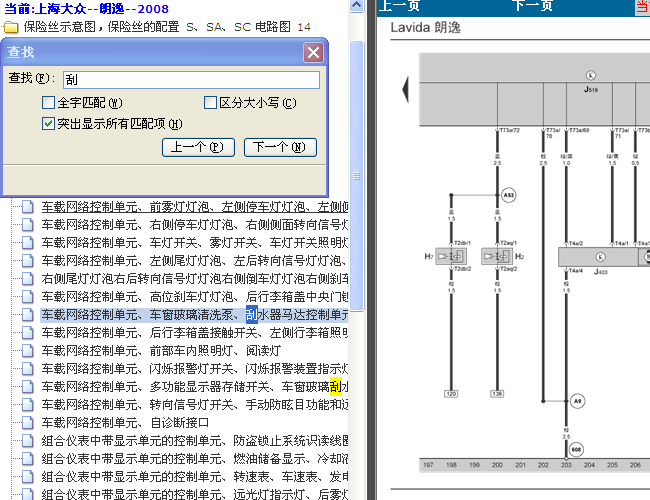This screenshot has height=500, width=650.
Task: Open document icon for 高位刹车灯灯泡 entry
Action: click(28, 296)
